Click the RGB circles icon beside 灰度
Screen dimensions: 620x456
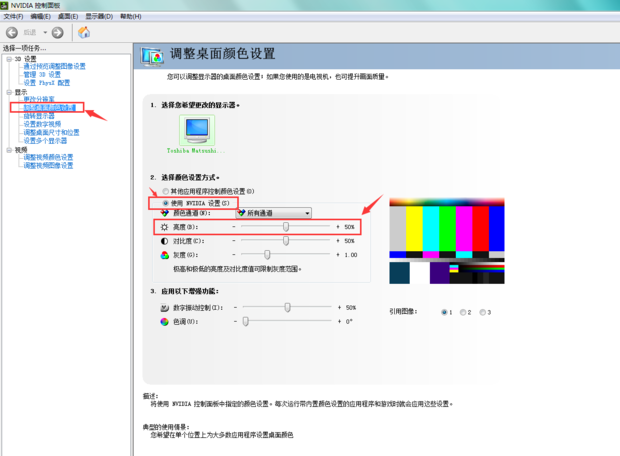click(x=164, y=255)
